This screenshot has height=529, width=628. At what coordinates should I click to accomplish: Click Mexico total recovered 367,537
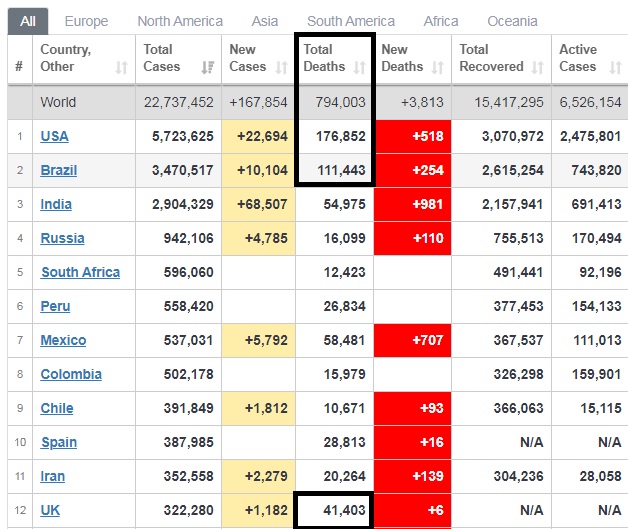pos(518,341)
